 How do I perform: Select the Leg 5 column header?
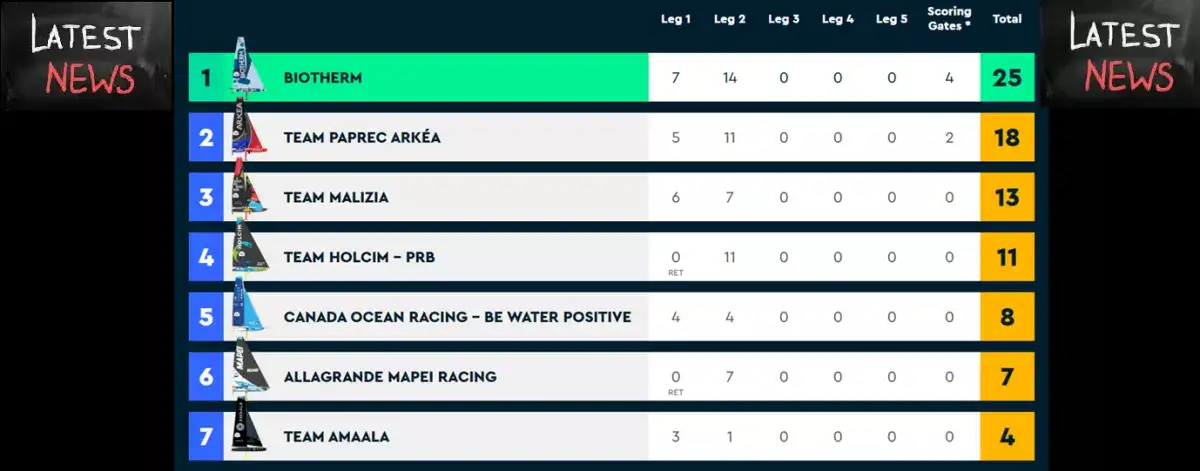891,19
